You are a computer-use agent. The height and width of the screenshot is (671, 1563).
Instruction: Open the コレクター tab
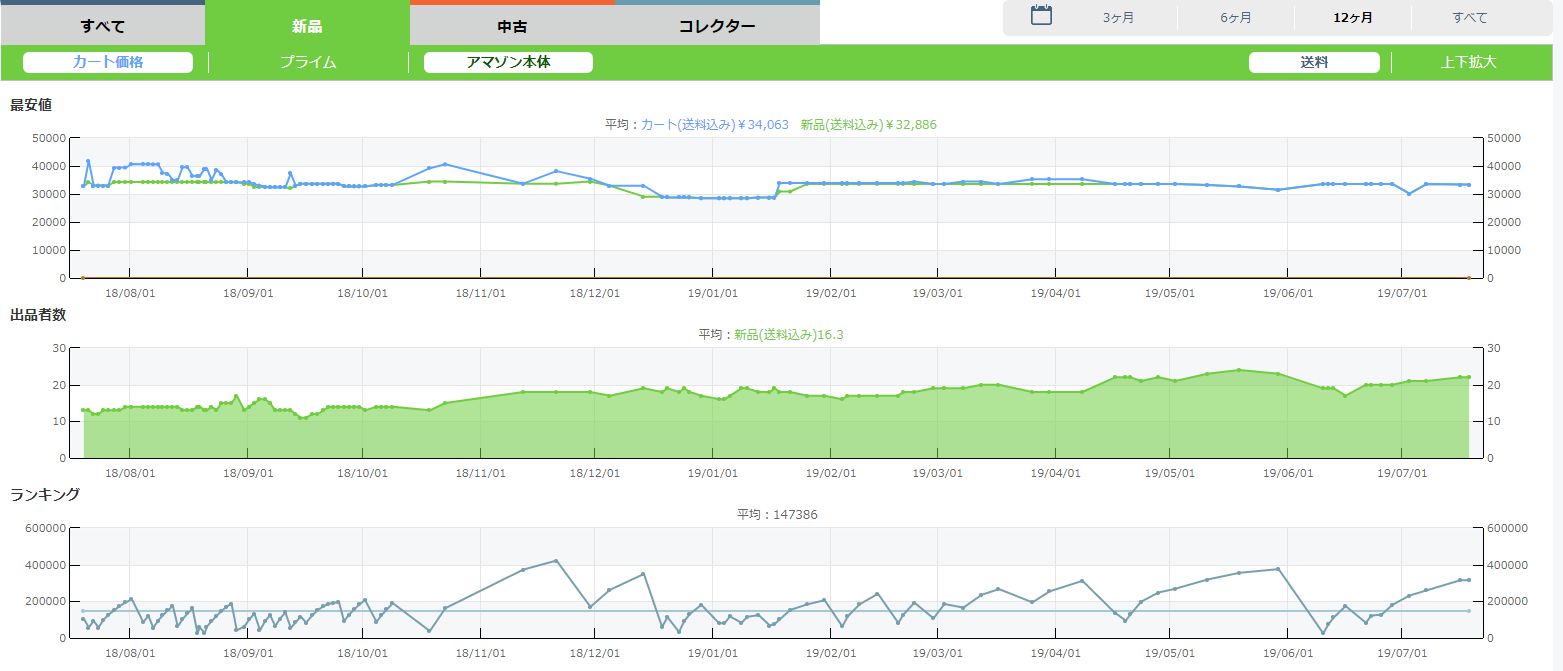717,26
